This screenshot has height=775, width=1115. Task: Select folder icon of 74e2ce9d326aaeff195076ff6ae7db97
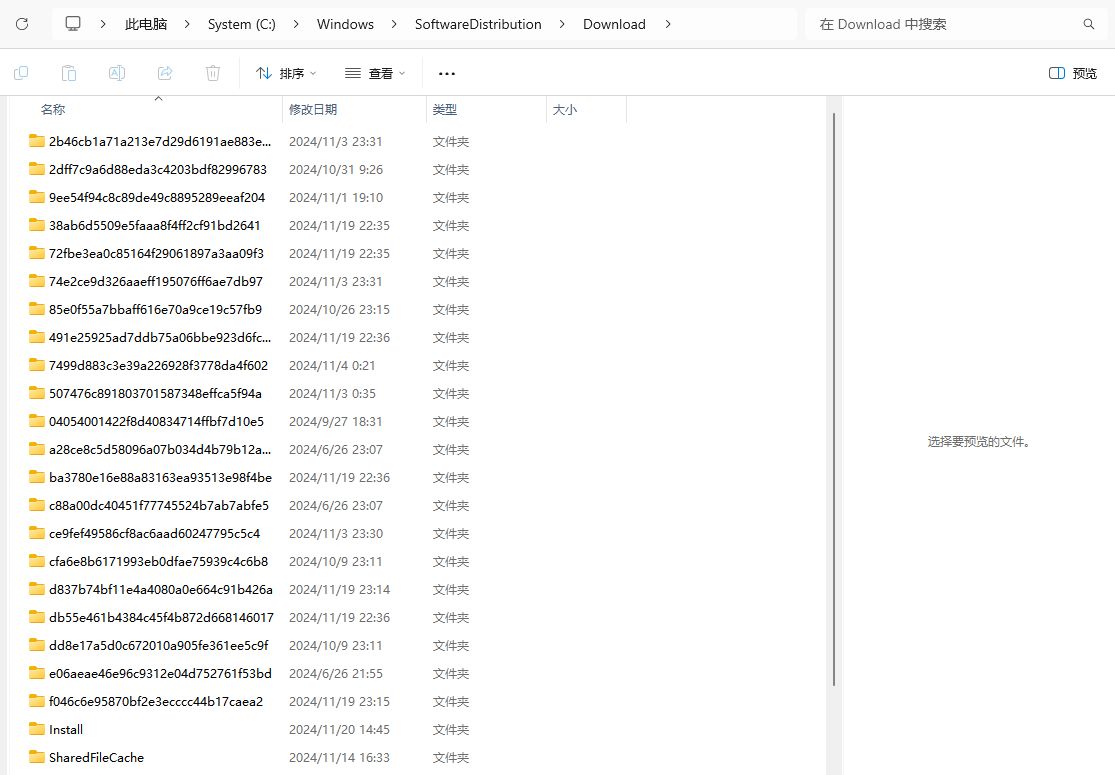pyautogui.click(x=37, y=281)
